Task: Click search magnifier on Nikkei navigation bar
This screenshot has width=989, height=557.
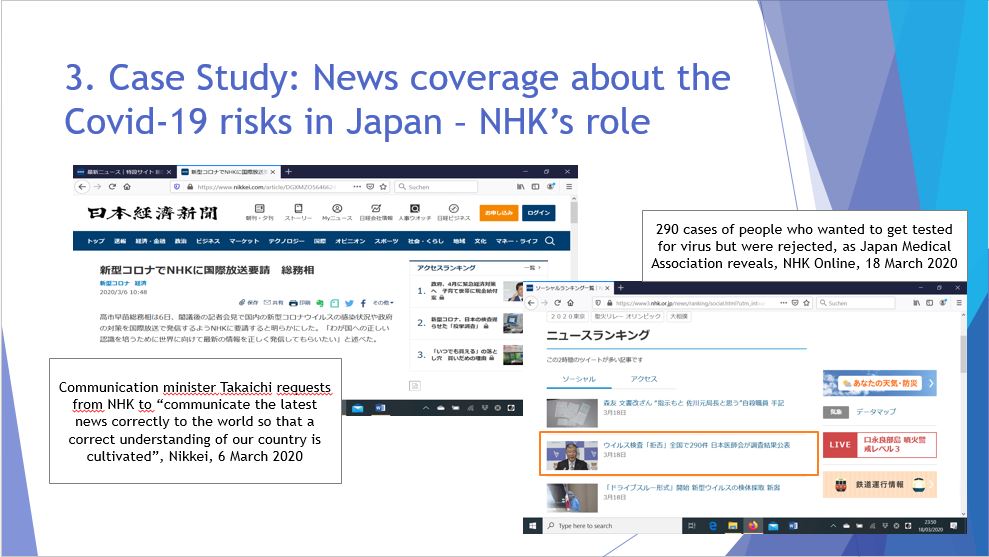Action: coord(550,241)
